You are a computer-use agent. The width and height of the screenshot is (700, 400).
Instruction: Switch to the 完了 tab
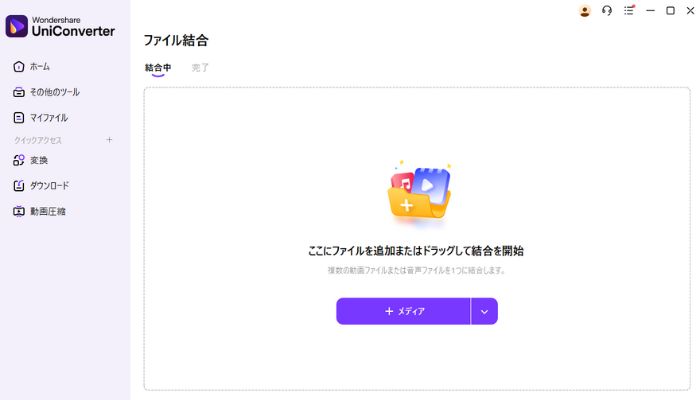coord(200,68)
